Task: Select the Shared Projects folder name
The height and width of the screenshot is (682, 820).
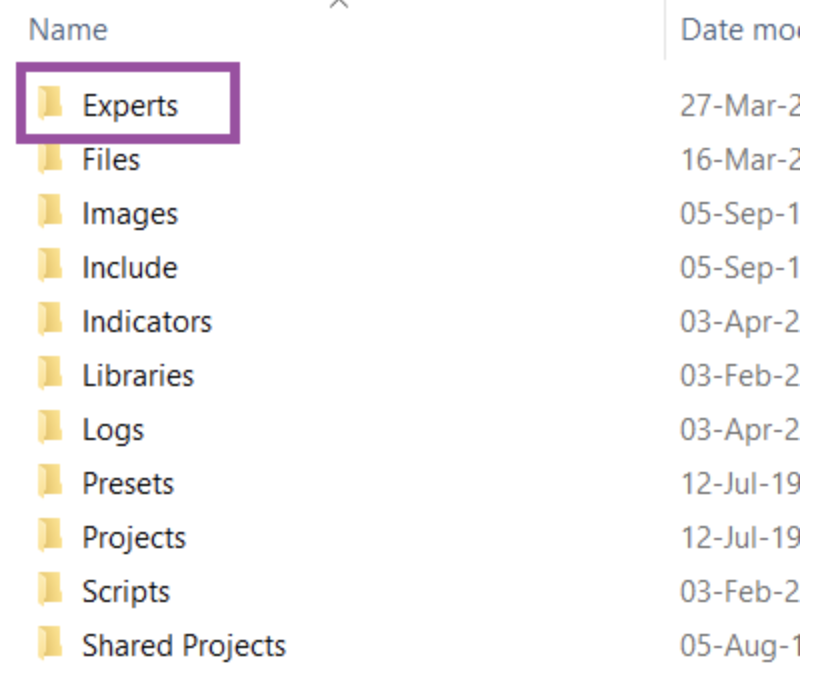Action: click(x=184, y=646)
